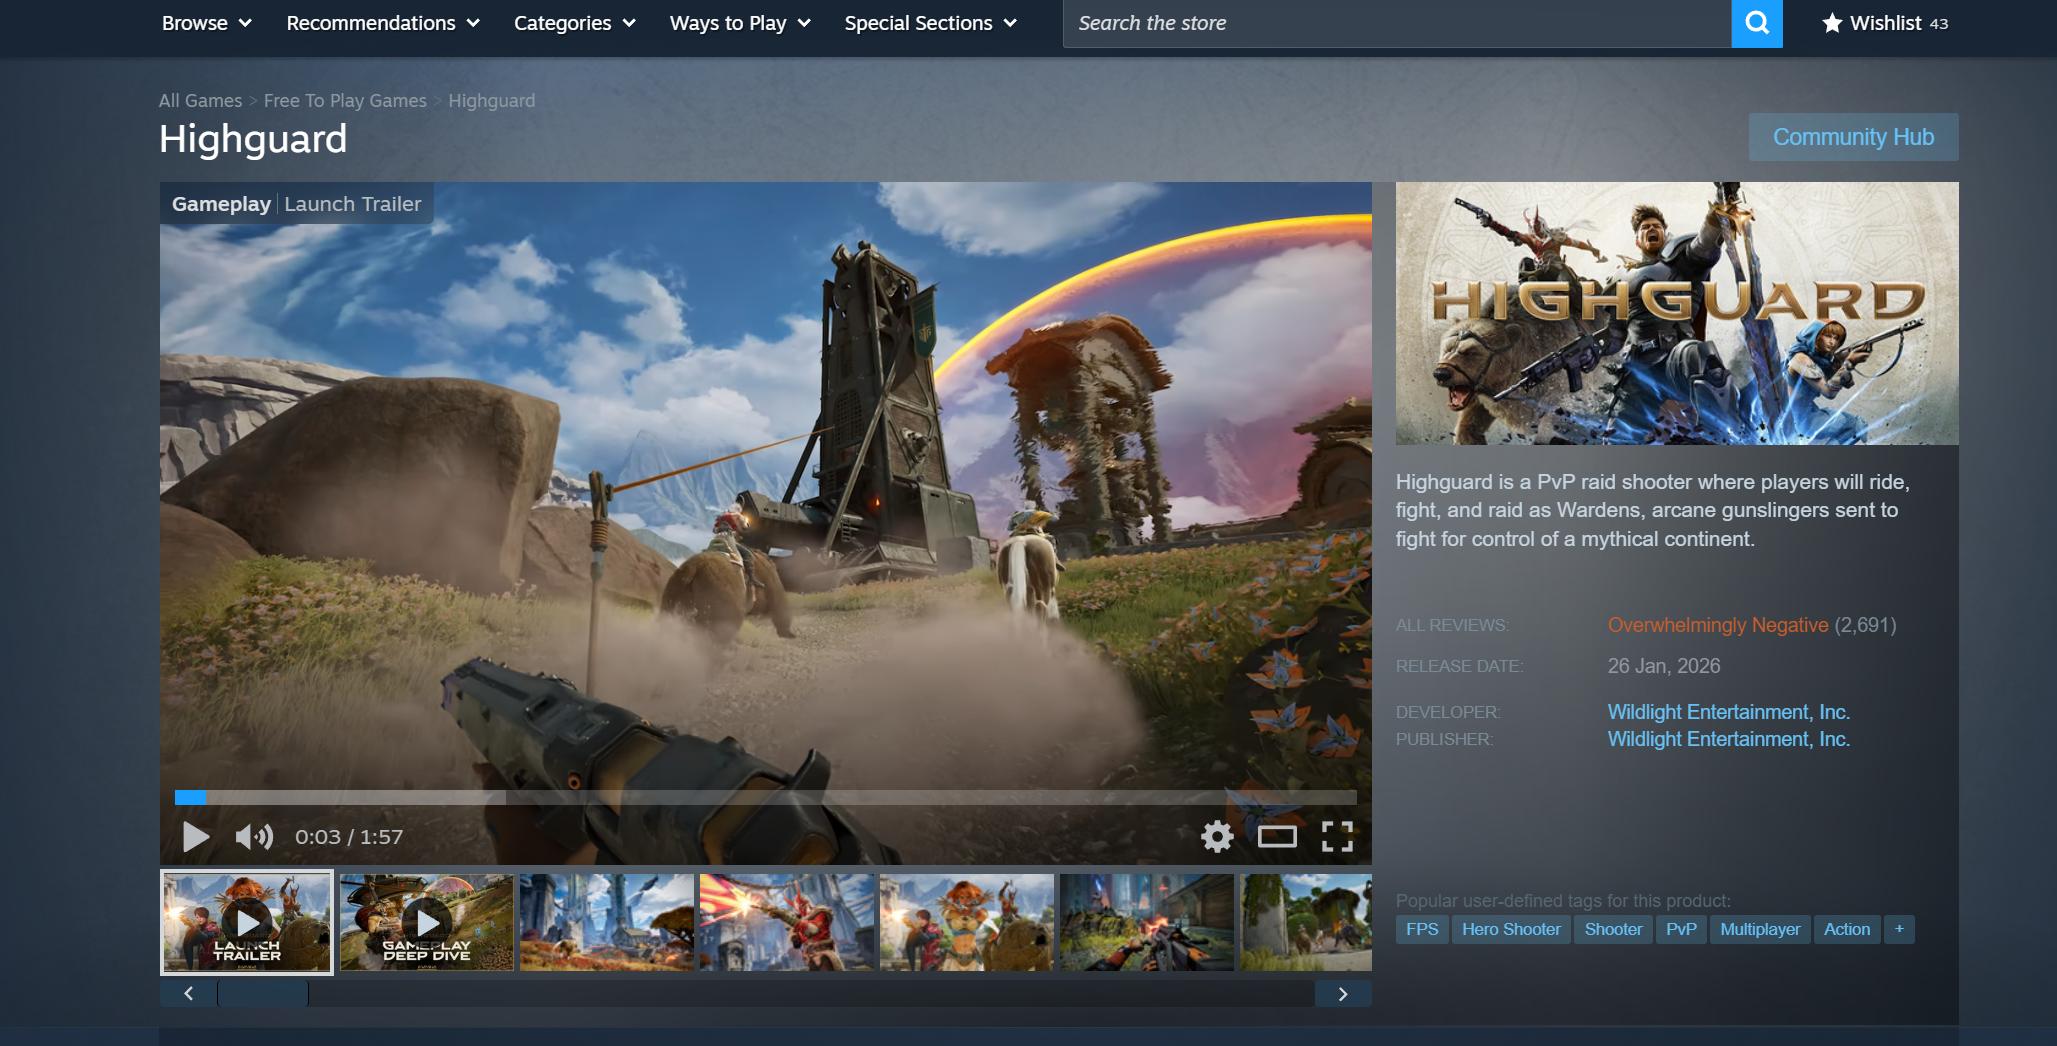The height and width of the screenshot is (1046, 2057).
Task: Open developer Wildlight Entertainment, Inc. link
Action: tap(1729, 712)
